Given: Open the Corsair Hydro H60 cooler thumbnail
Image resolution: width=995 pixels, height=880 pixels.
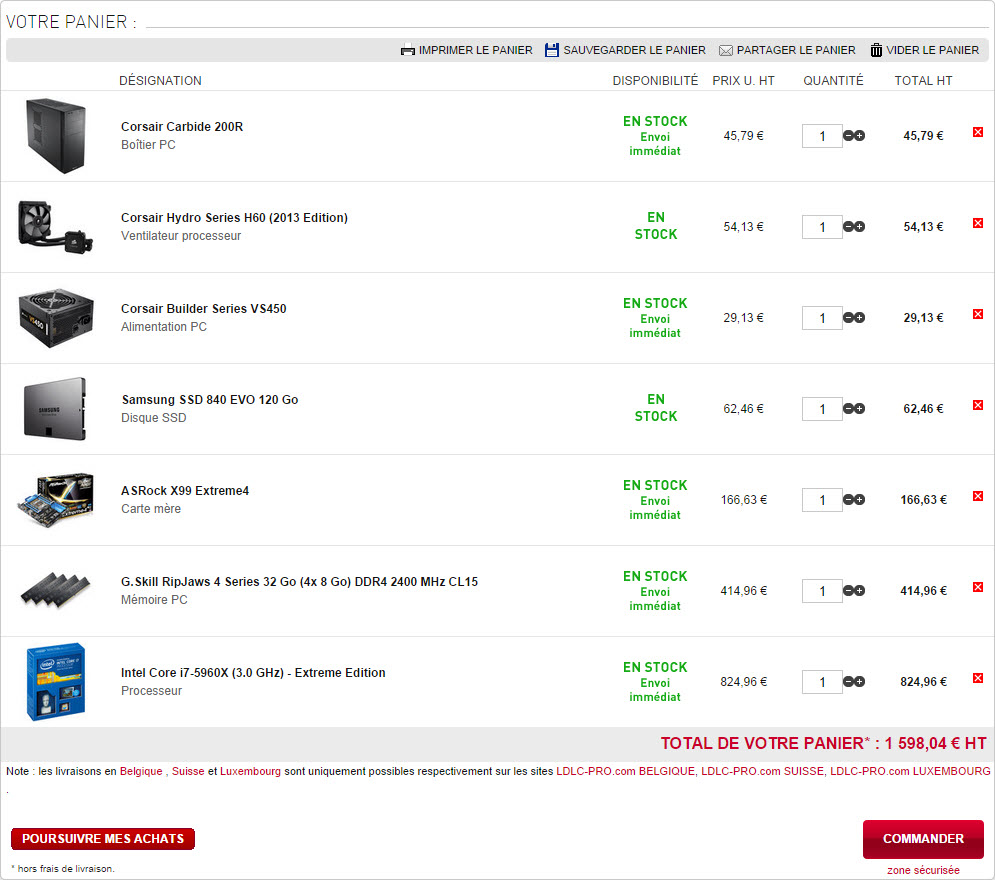Looking at the screenshot, I should point(56,227).
